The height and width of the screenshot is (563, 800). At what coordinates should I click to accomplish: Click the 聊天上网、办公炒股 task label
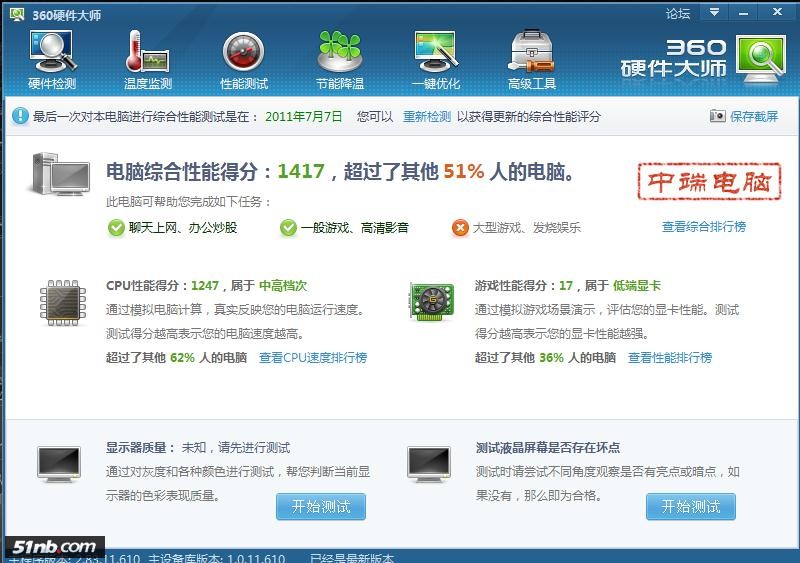183,228
